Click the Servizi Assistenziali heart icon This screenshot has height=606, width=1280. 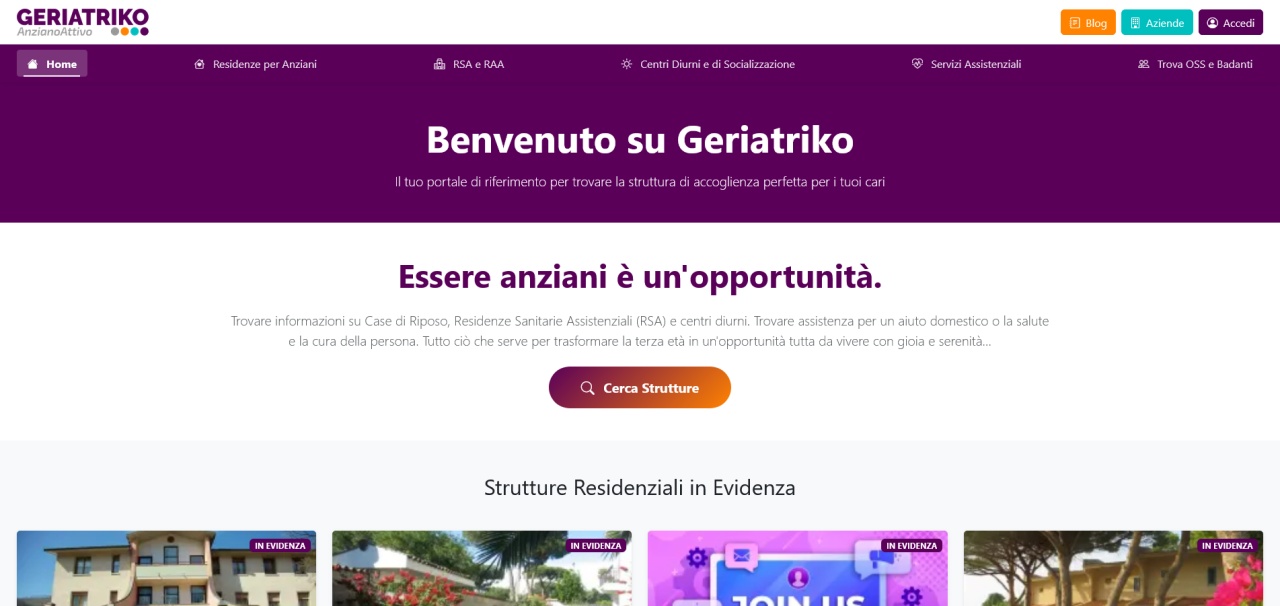[x=917, y=64]
